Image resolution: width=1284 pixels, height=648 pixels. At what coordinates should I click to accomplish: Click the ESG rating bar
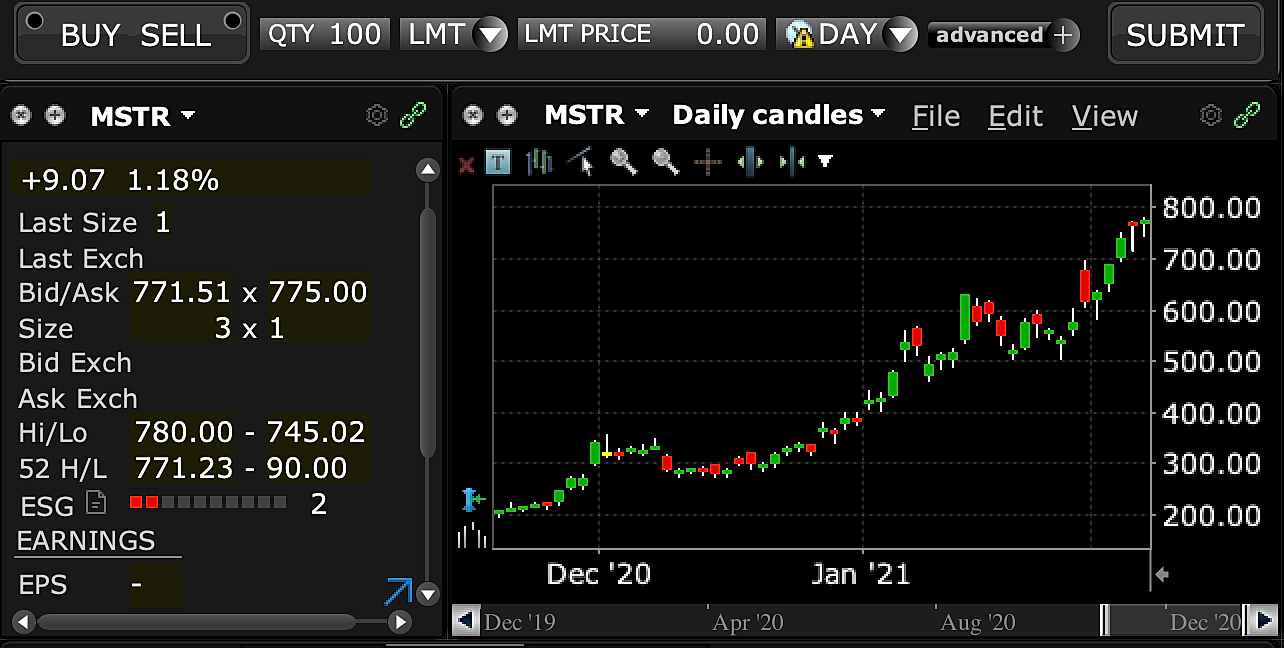point(208,502)
